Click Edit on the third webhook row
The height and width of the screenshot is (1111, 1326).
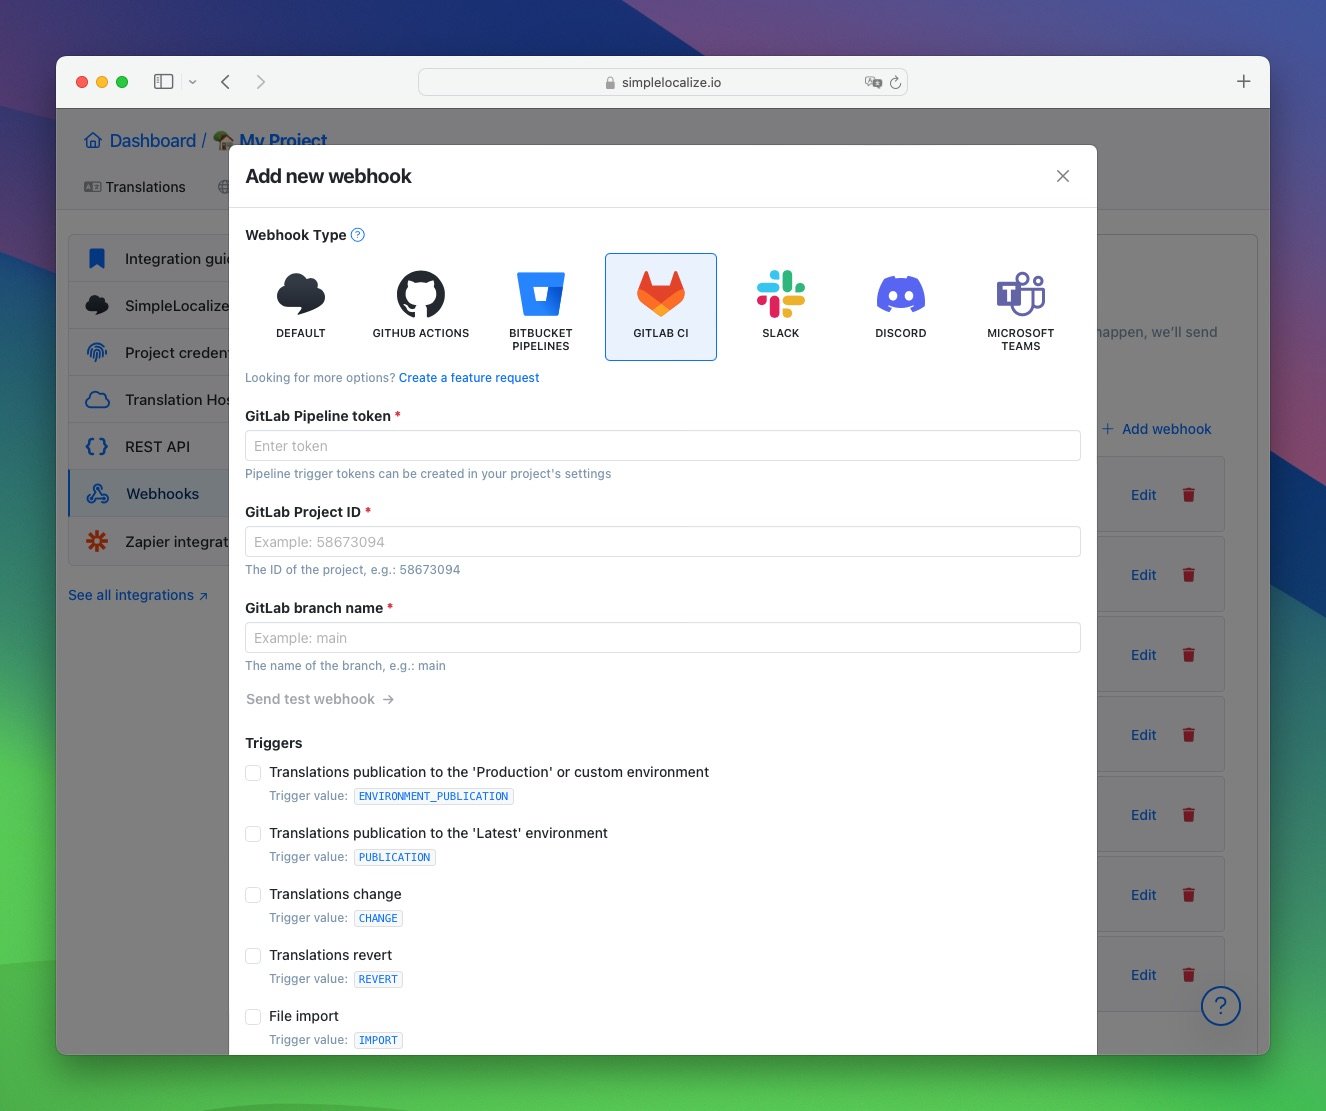(x=1143, y=655)
